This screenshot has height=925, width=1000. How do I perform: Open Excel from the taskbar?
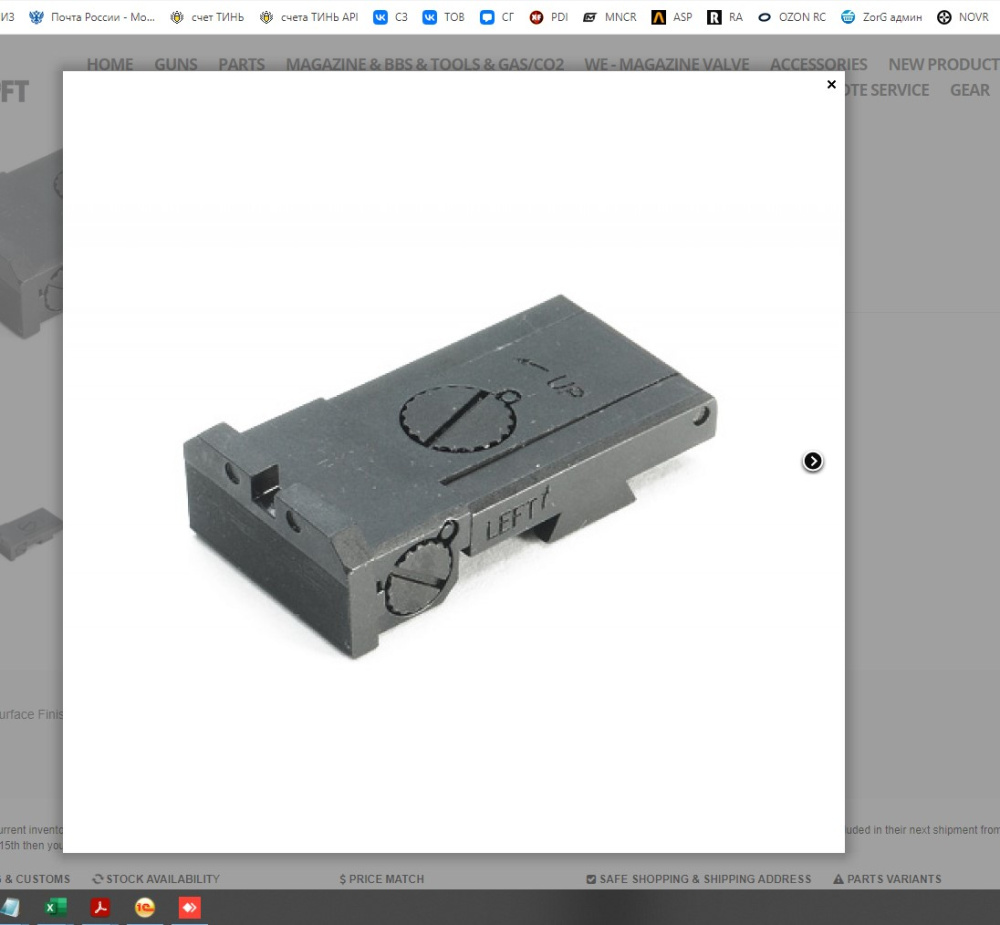pos(55,907)
